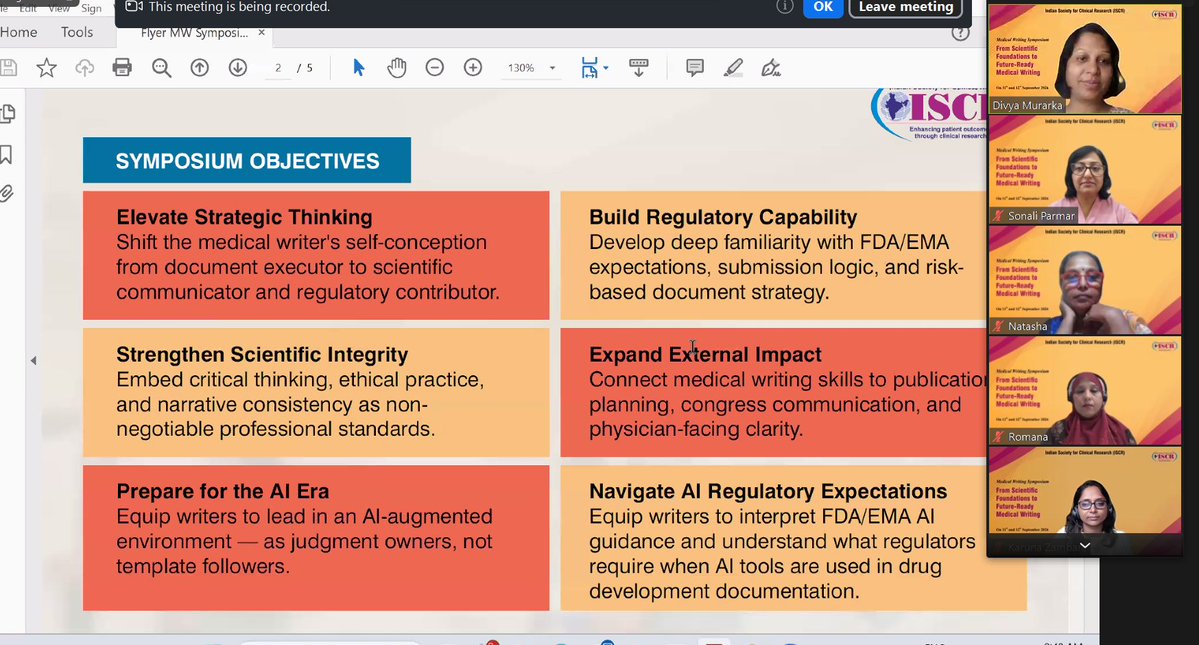Click the cloud upload icon
The height and width of the screenshot is (645, 1199).
click(84, 68)
